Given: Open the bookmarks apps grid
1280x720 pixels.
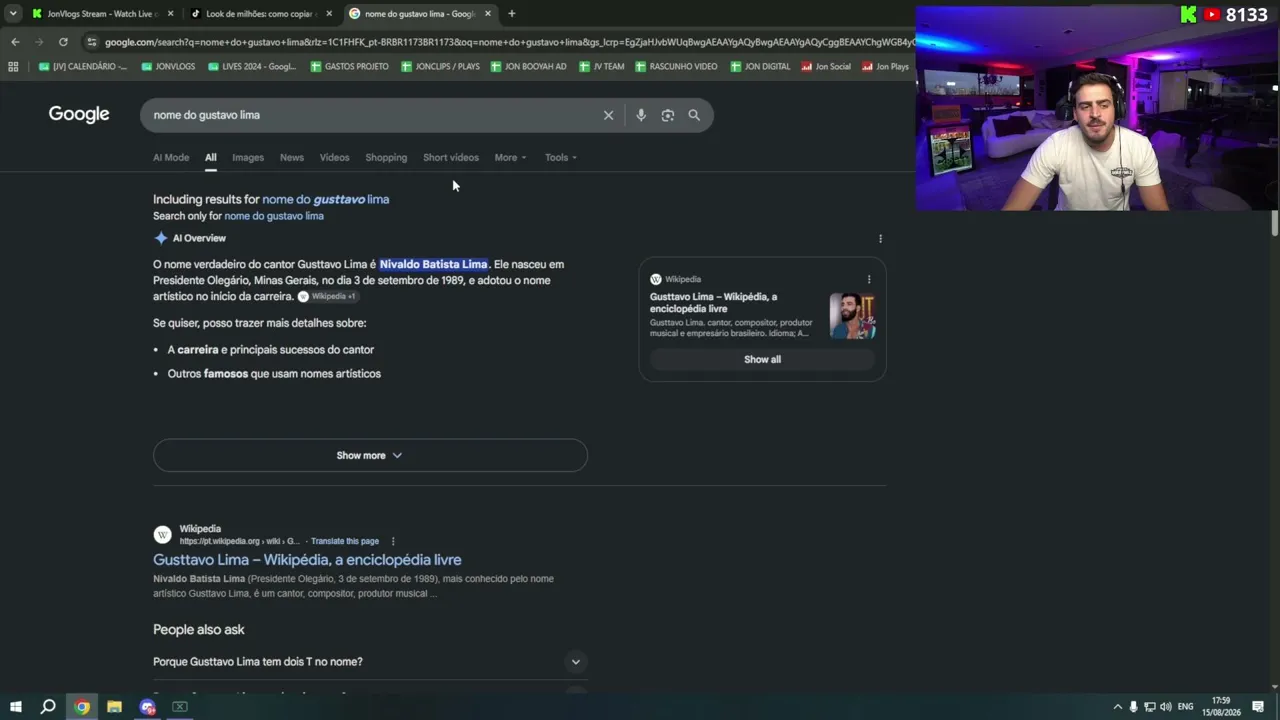Looking at the screenshot, I should click(x=13, y=67).
